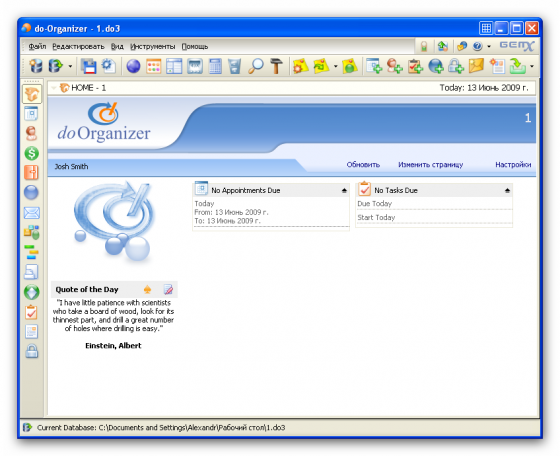This screenshot has height=456, width=560.
Task: Open the Email envelope sidebar icon
Action: tap(31, 213)
